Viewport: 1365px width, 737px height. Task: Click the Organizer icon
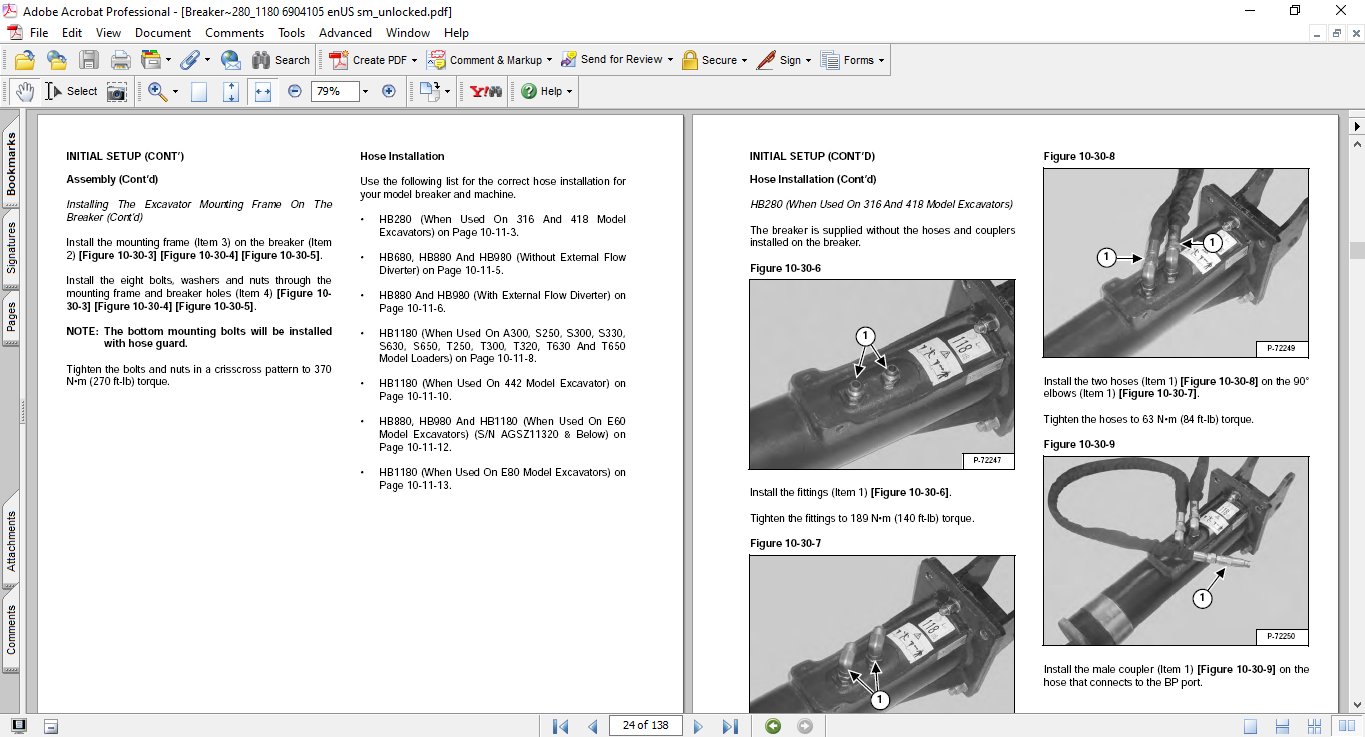(152, 60)
